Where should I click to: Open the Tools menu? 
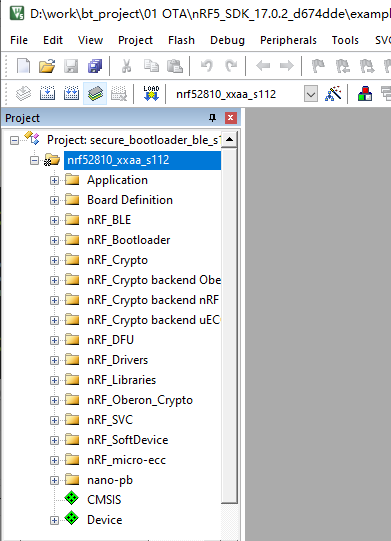[x=345, y=40]
